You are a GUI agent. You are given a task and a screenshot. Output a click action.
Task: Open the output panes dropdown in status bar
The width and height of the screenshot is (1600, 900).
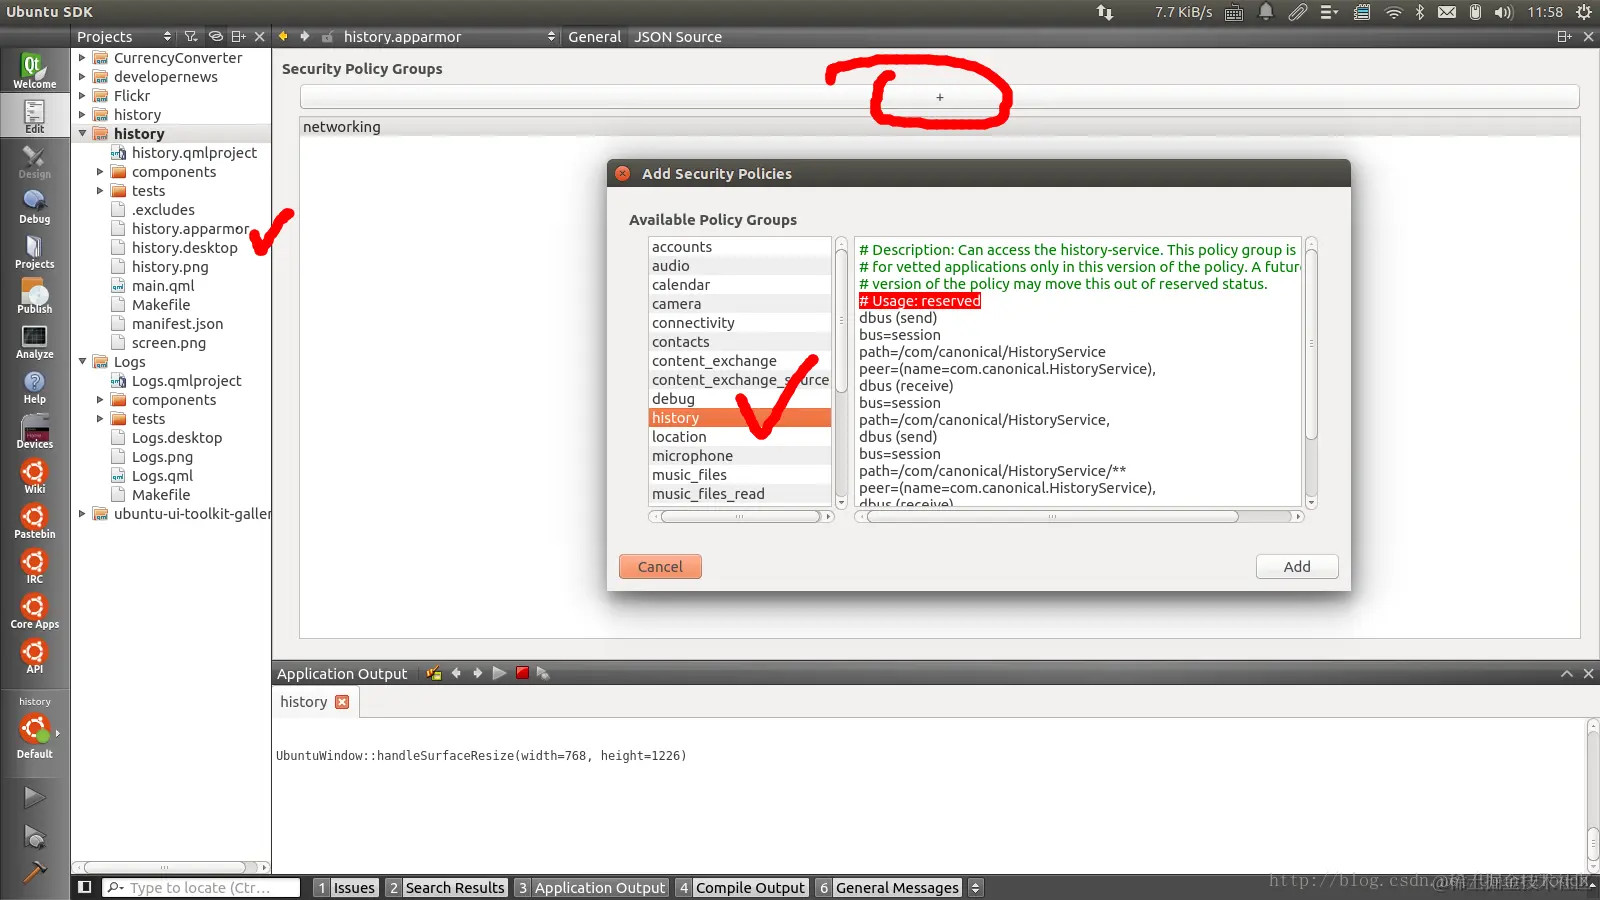pos(976,887)
